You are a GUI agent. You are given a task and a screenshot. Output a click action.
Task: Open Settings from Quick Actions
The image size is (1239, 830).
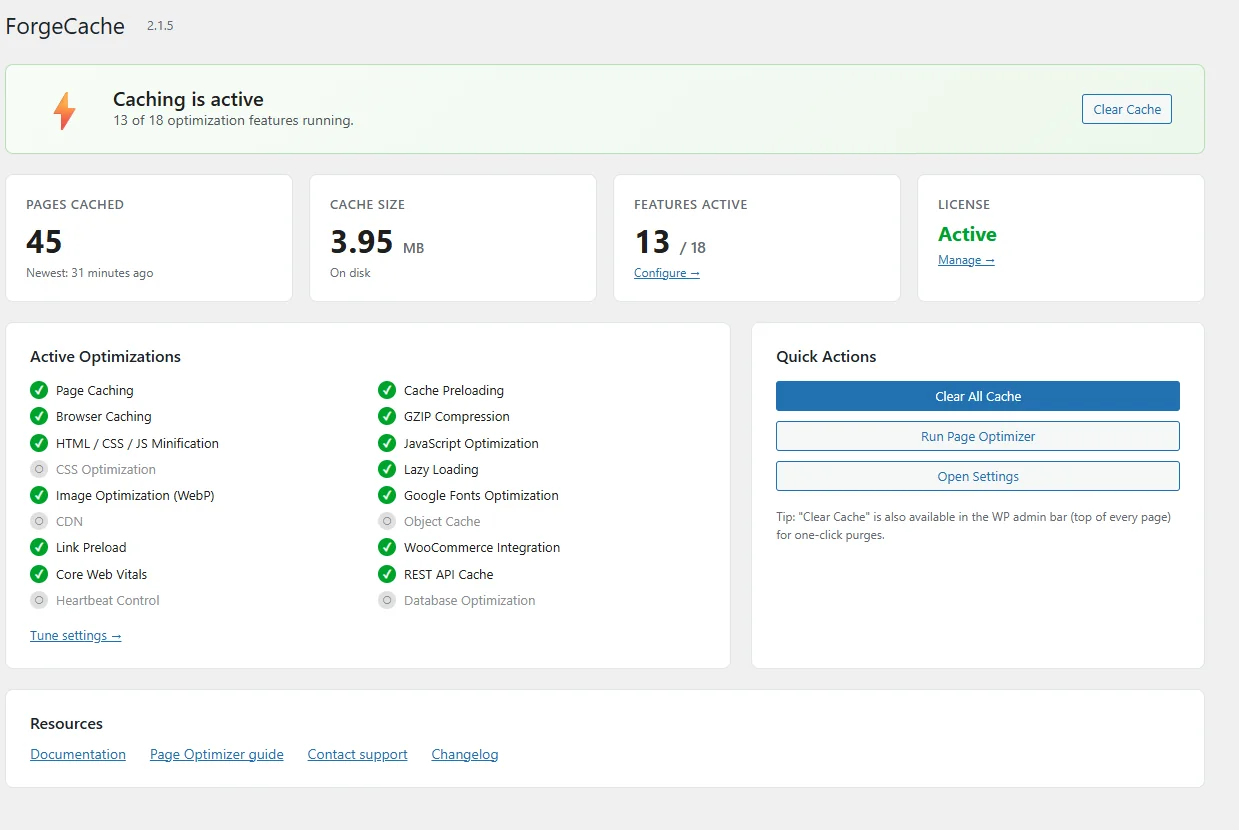point(978,476)
